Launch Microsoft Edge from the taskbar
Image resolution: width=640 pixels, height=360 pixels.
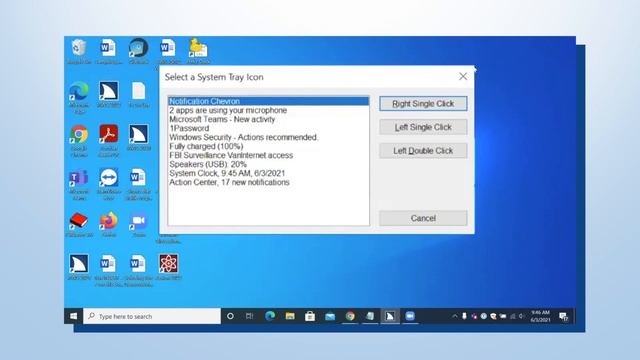pos(270,316)
